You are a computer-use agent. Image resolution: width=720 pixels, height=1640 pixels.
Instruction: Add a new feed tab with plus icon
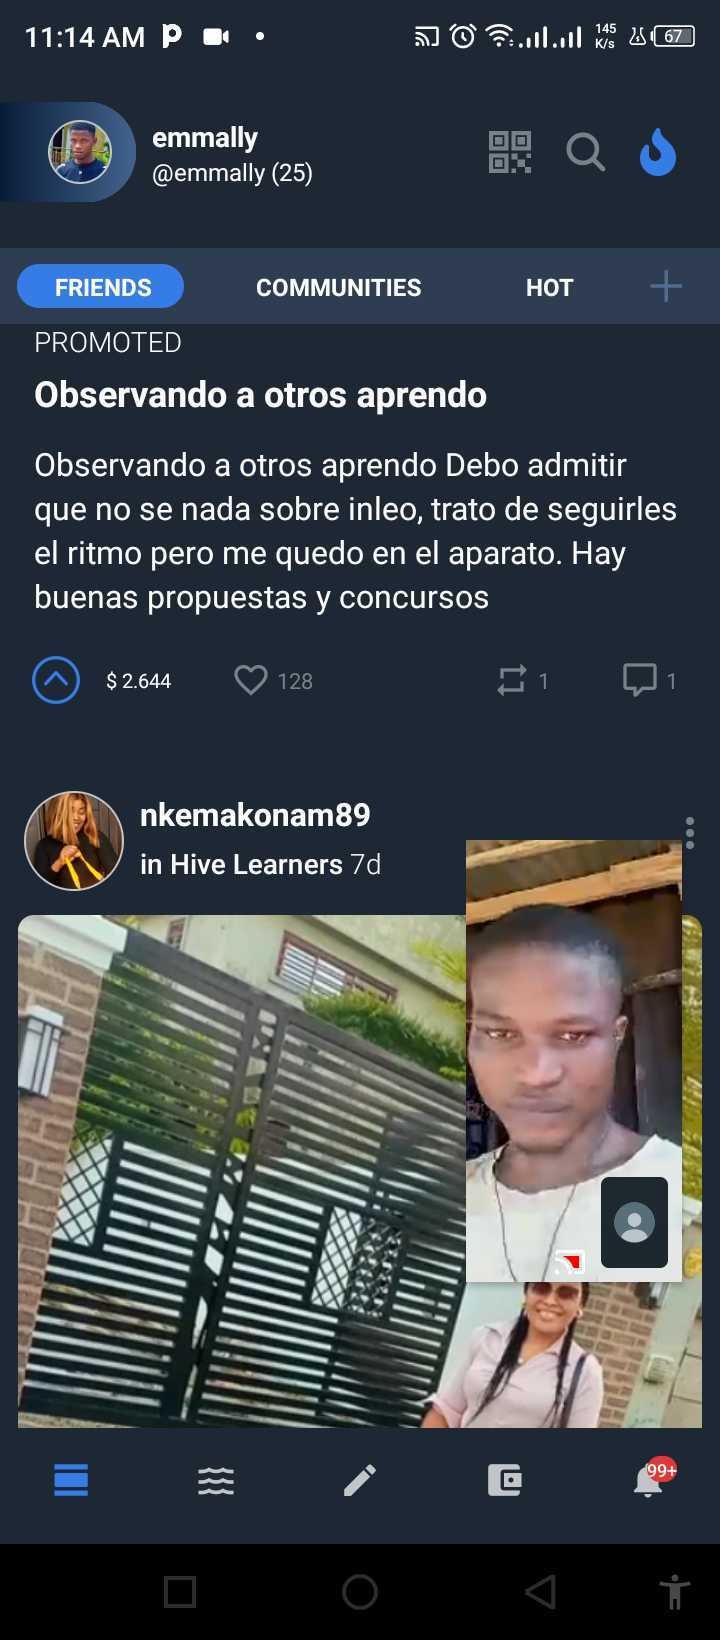[666, 287]
